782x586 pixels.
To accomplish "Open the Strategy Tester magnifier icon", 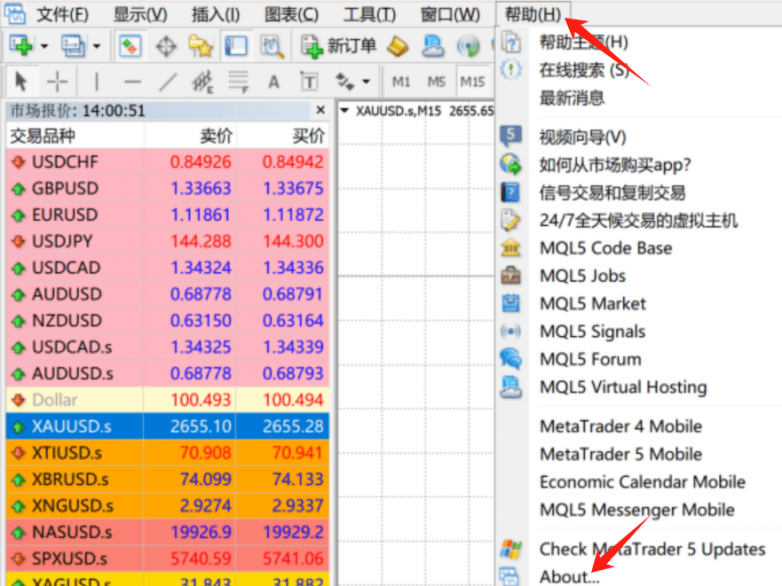I will click(x=272, y=46).
